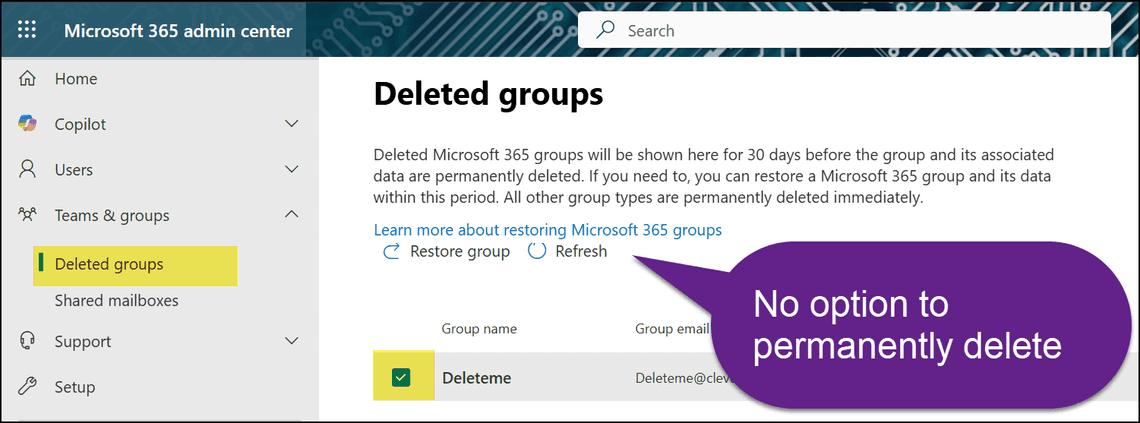Image resolution: width=1140 pixels, height=423 pixels.
Task: Expand the Copilot menu chevron
Action: pos(292,124)
